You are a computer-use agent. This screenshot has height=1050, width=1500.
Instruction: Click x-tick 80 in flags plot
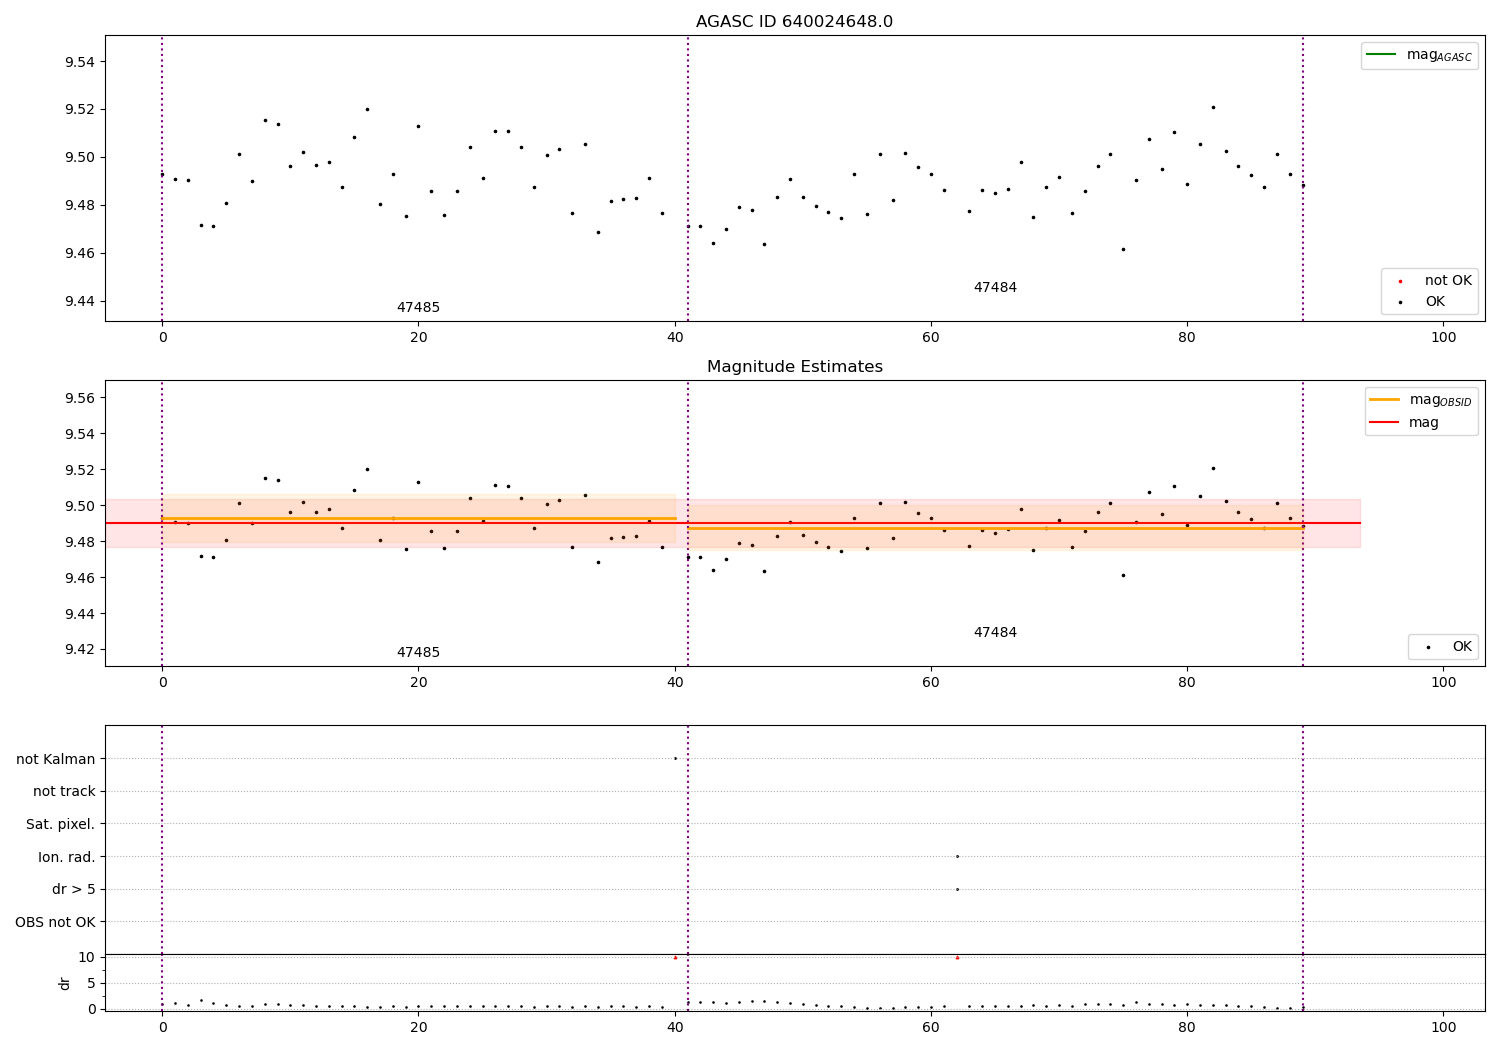[x=1187, y=1027]
